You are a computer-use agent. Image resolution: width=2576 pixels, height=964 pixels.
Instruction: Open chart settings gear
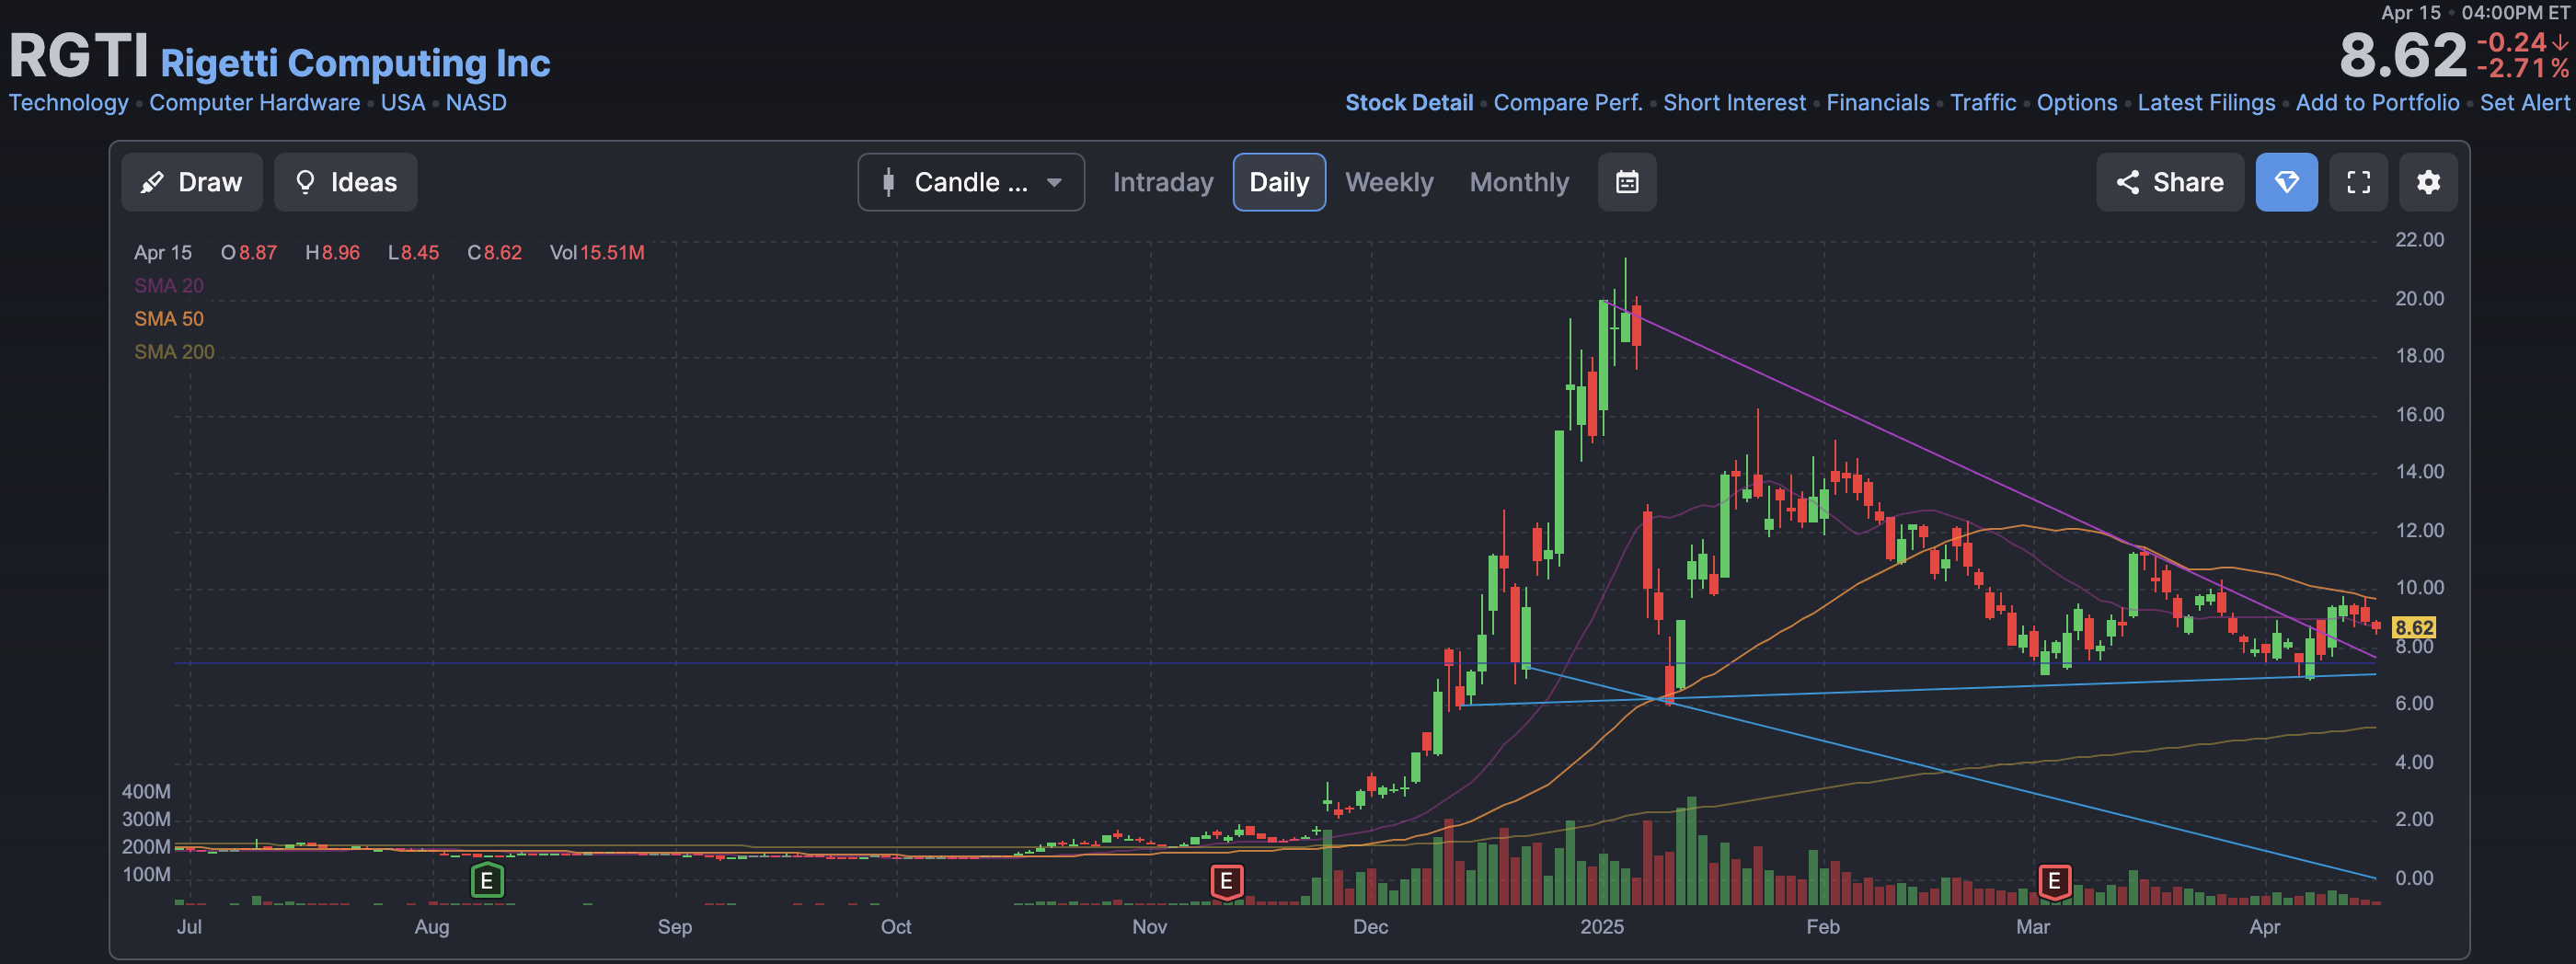[x=2428, y=182]
